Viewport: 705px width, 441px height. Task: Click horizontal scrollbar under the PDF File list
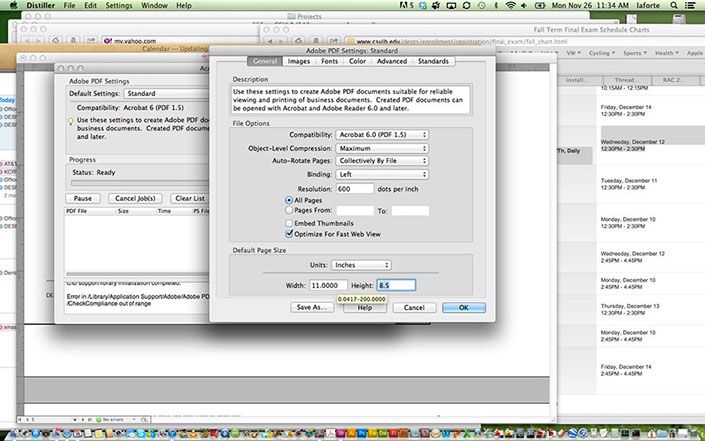pos(137,274)
